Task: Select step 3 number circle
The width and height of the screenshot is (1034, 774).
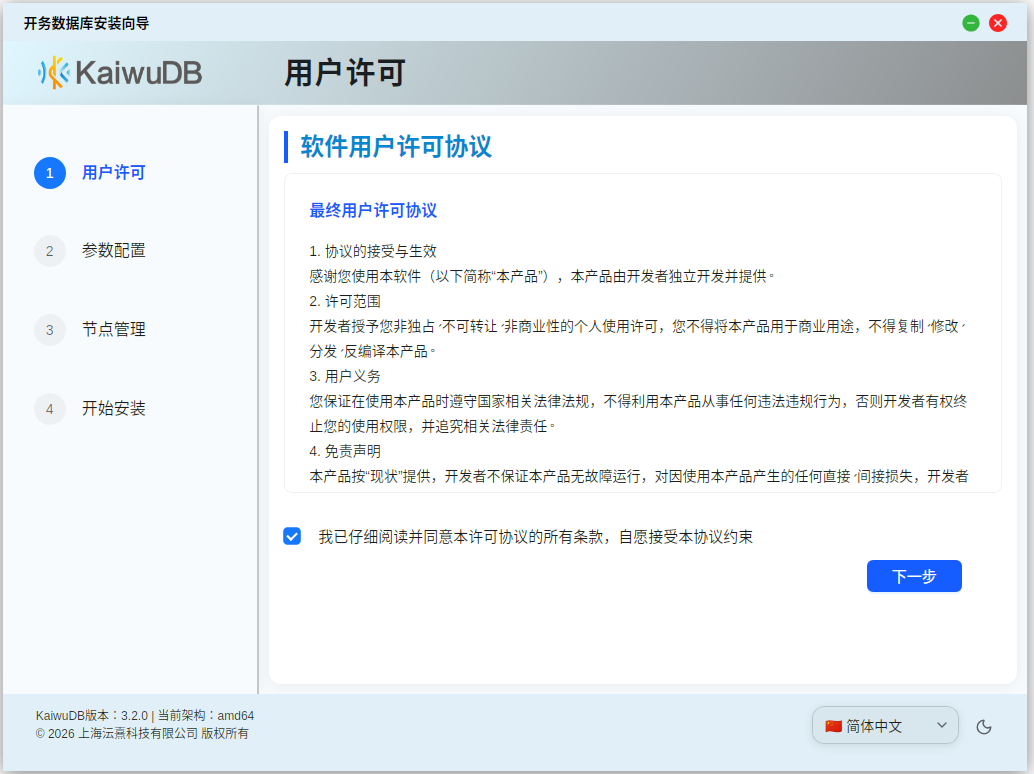Action: click(x=49, y=330)
